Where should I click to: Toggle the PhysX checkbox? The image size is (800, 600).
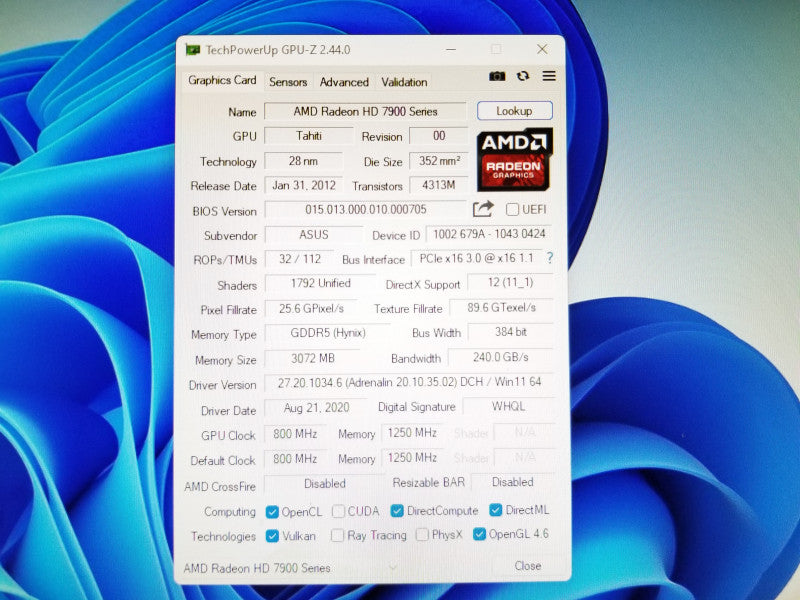tap(422, 535)
